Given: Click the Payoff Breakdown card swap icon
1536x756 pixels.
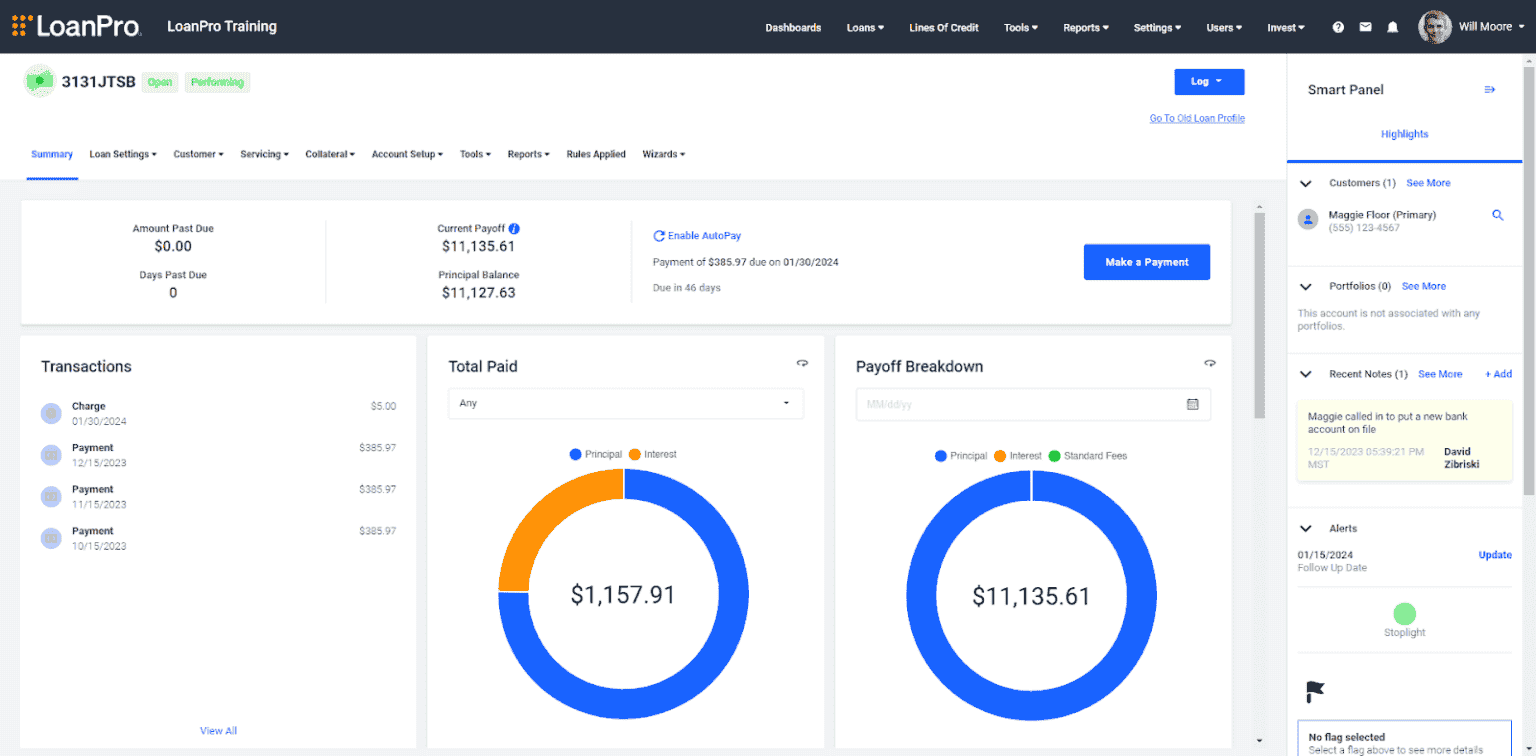Looking at the screenshot, I should [1210, 363].
